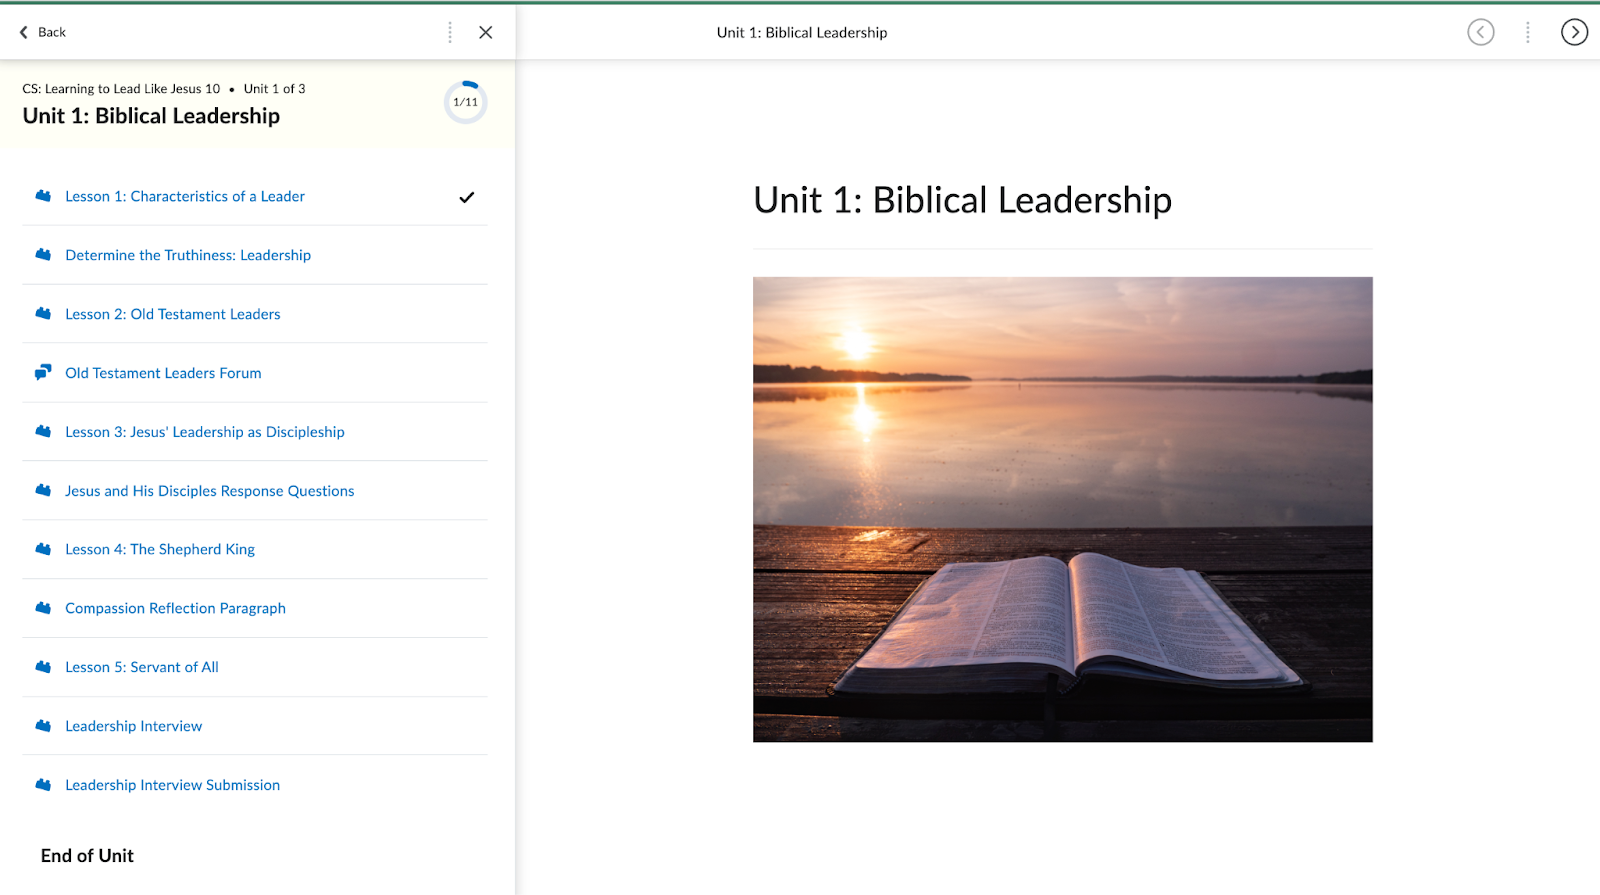Click icon beside Leadership Interview Submission
This screenshot has width=1600, height=895.
coord(43,785)
